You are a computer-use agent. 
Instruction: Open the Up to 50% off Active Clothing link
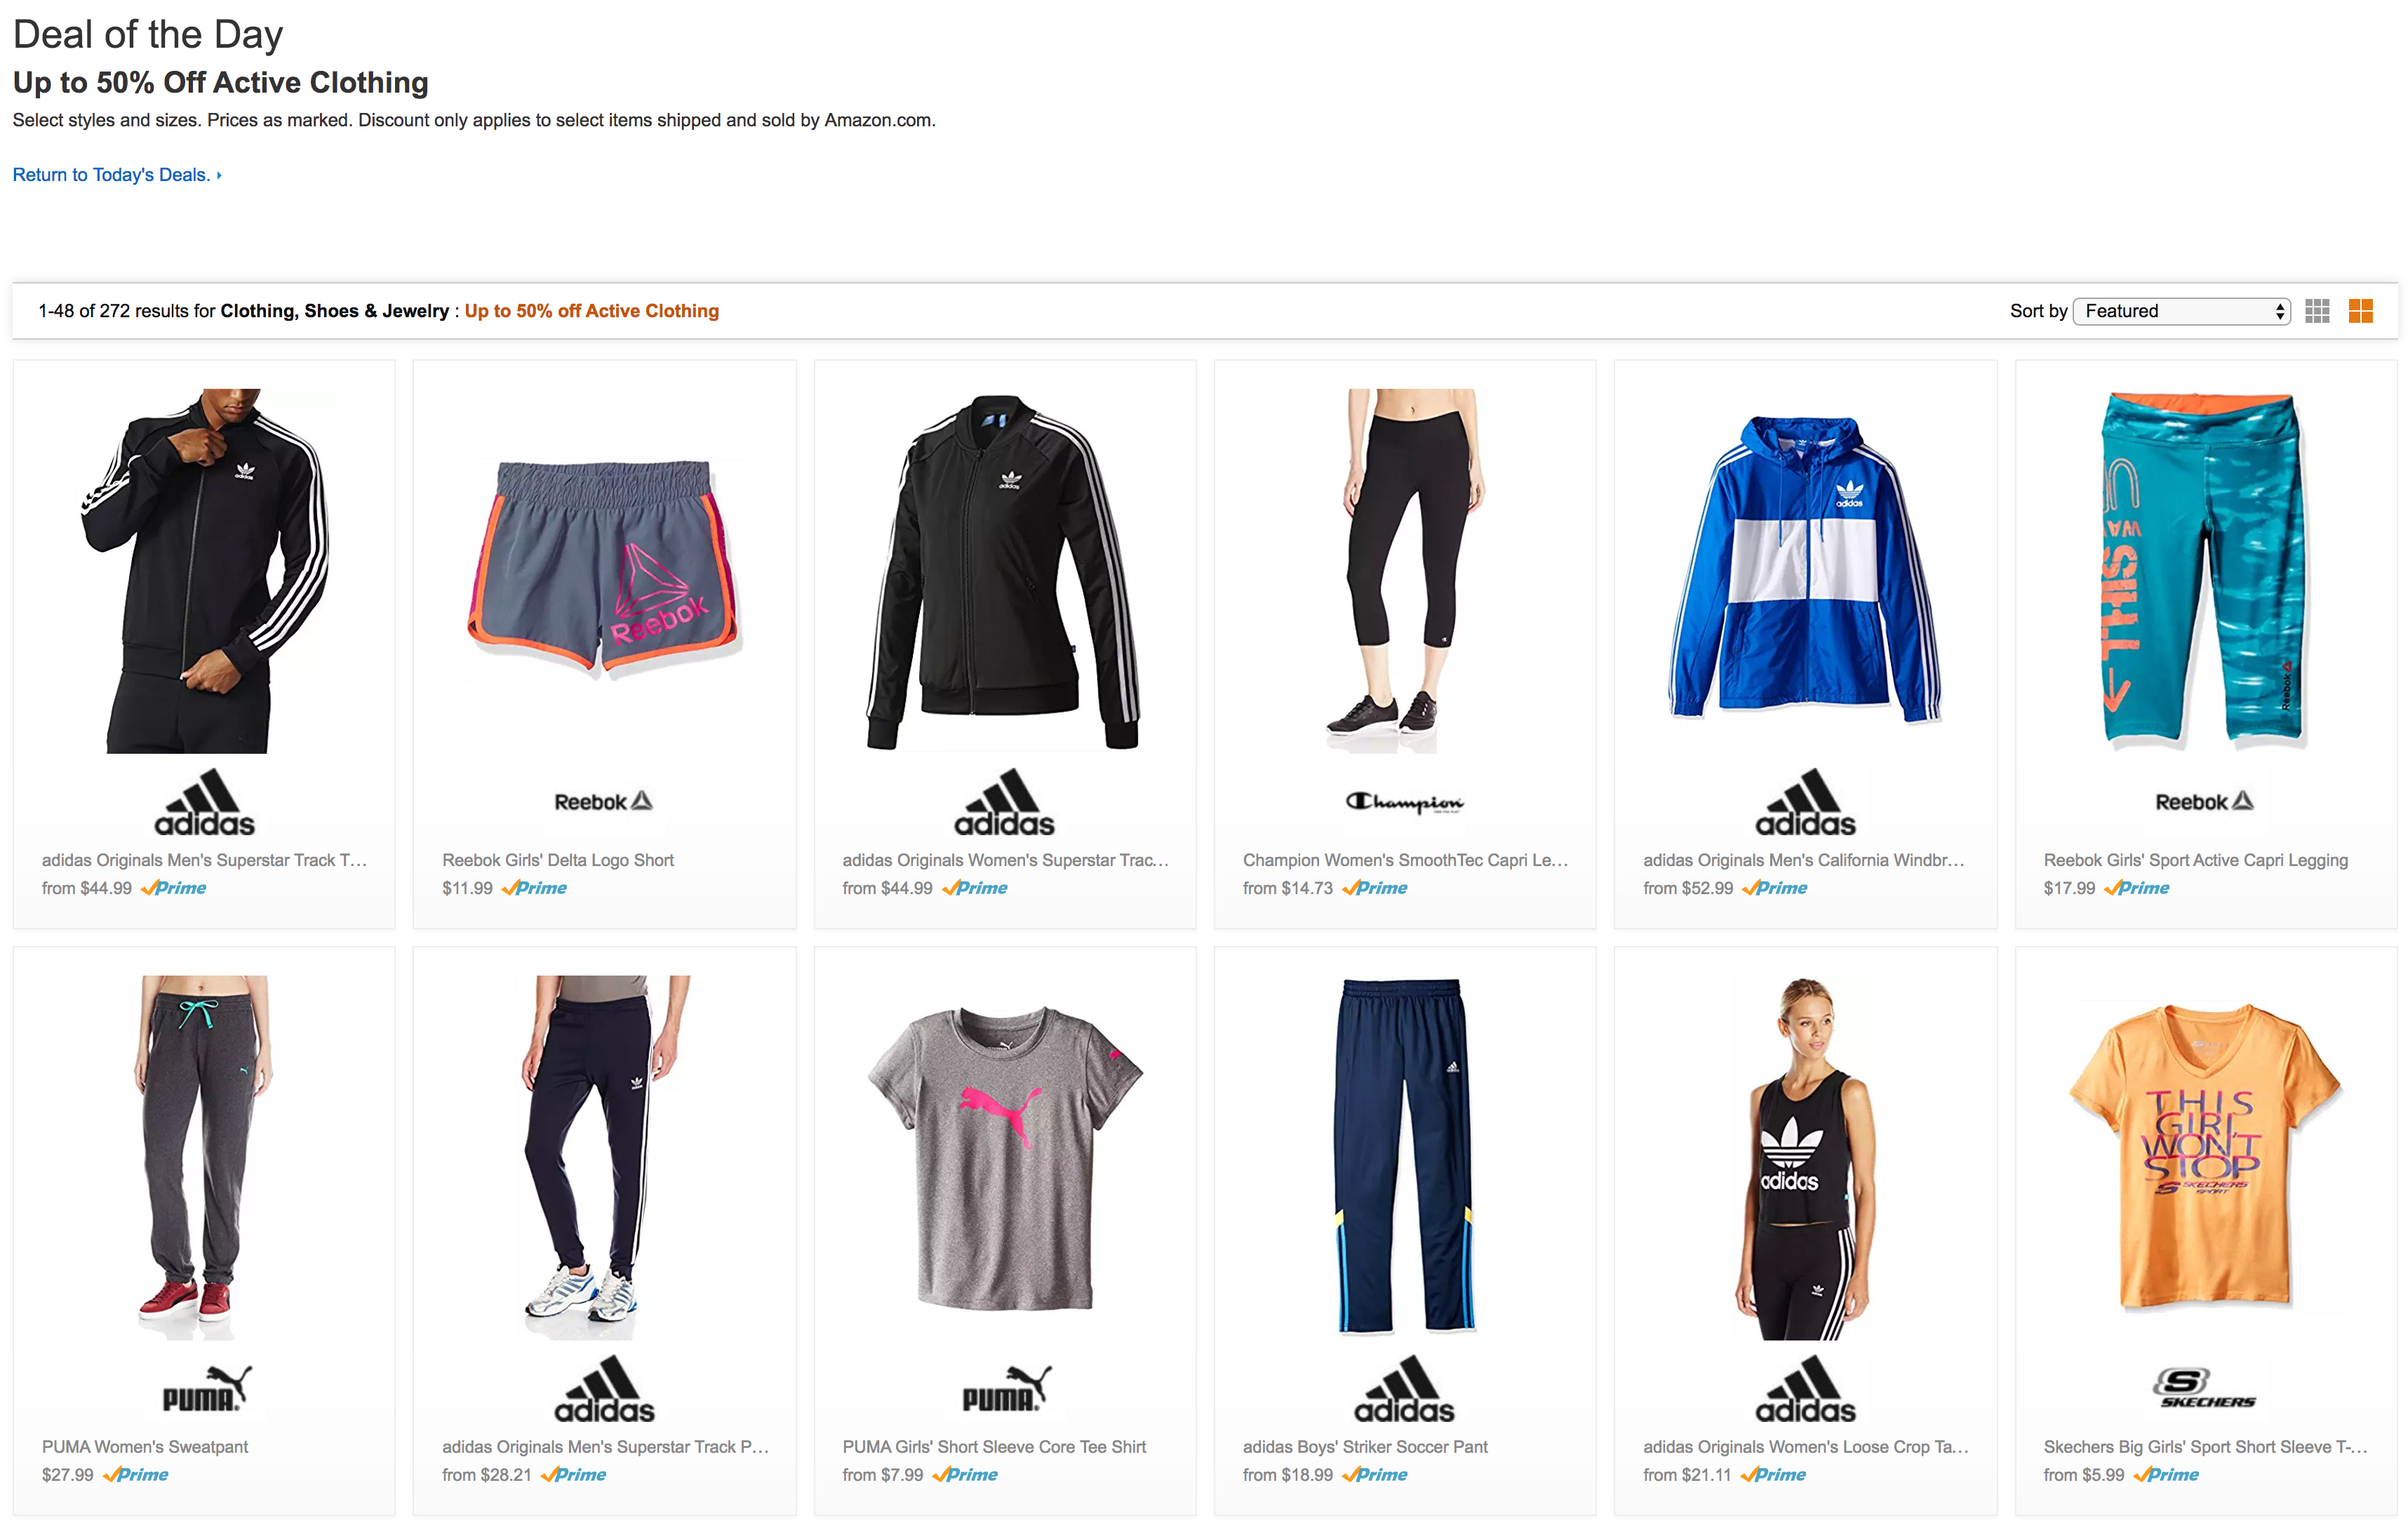click(591, 311)
